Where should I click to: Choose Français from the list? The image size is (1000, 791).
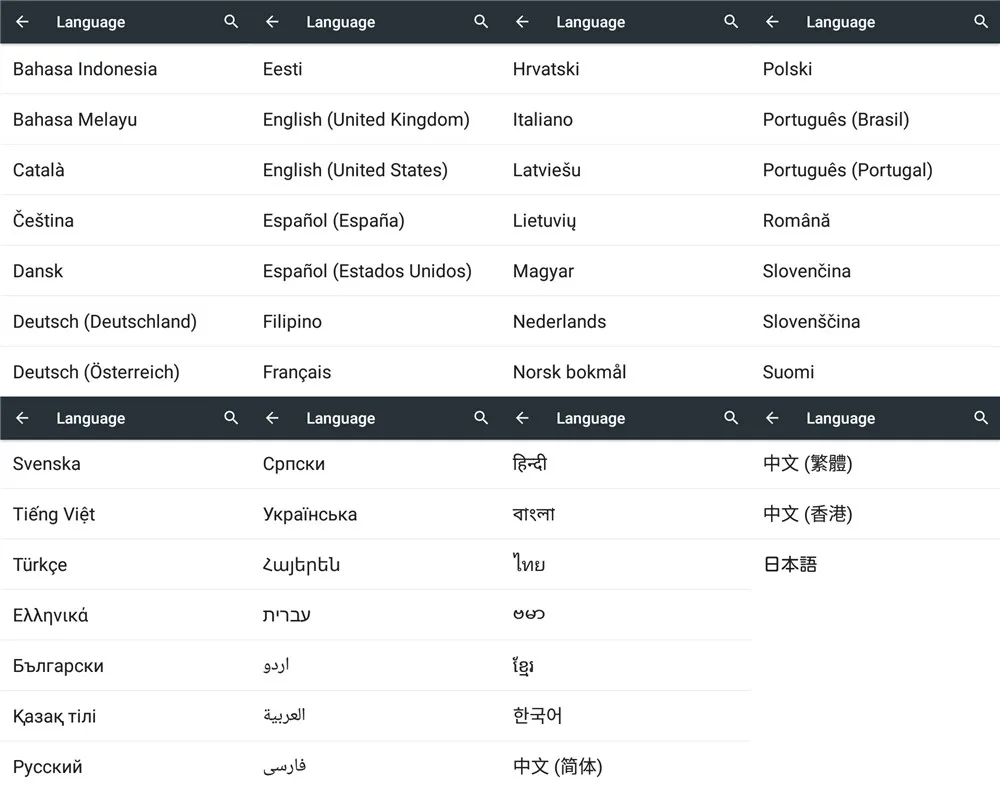[x=297, y=372]
